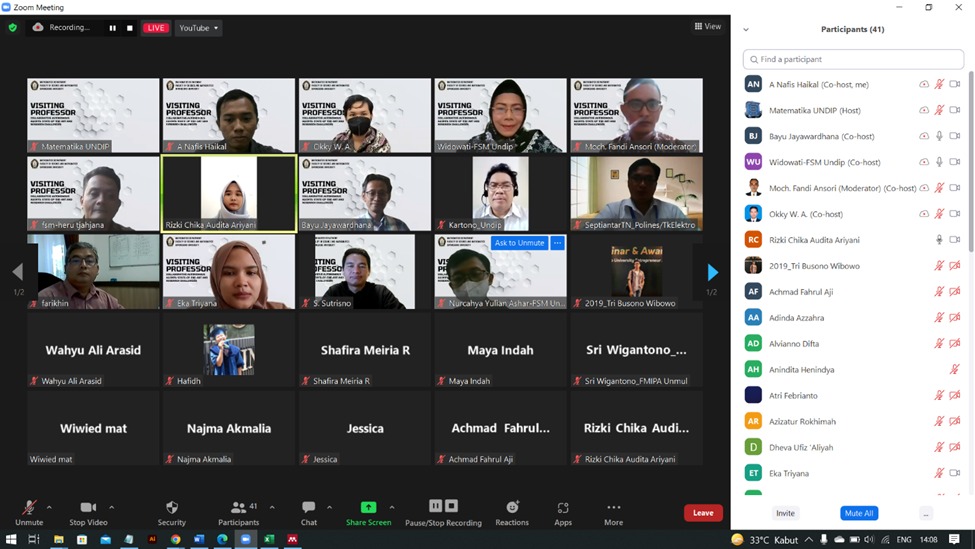
Task: Pause the recording at top bar
Action: click(112, 28)
